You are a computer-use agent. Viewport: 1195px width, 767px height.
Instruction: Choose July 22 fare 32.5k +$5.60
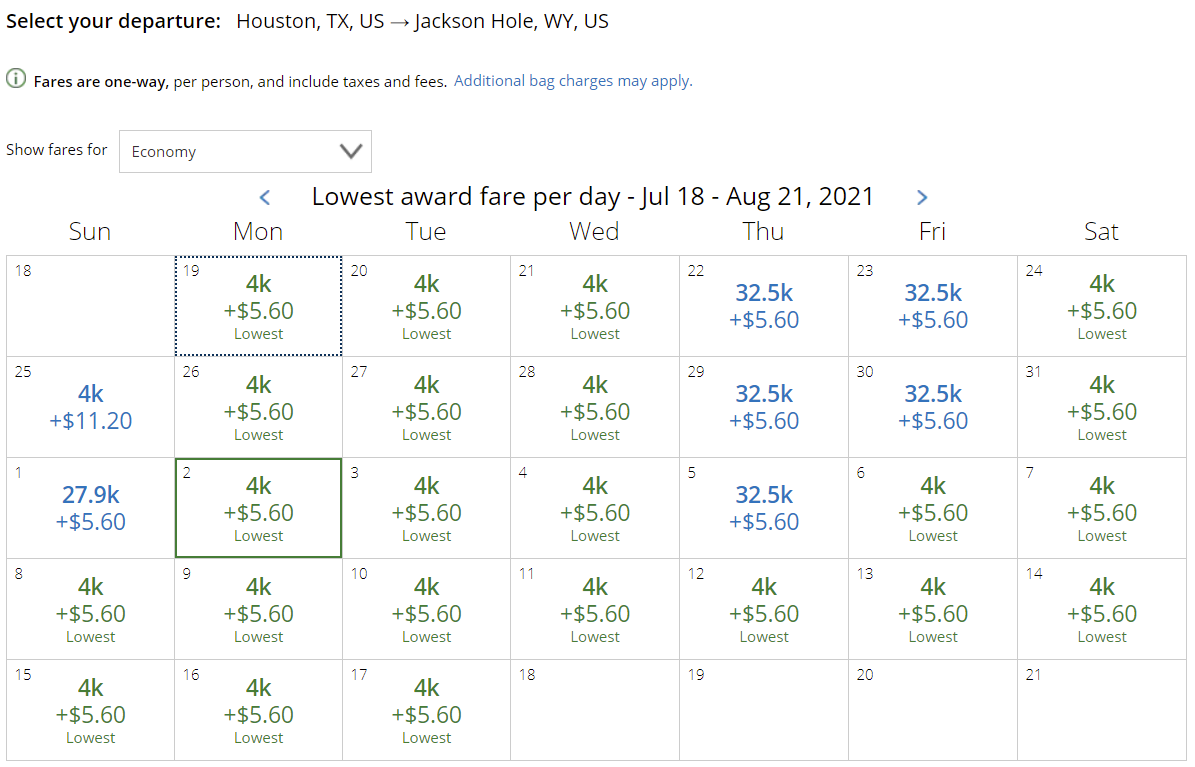click(x=764, y=306)
